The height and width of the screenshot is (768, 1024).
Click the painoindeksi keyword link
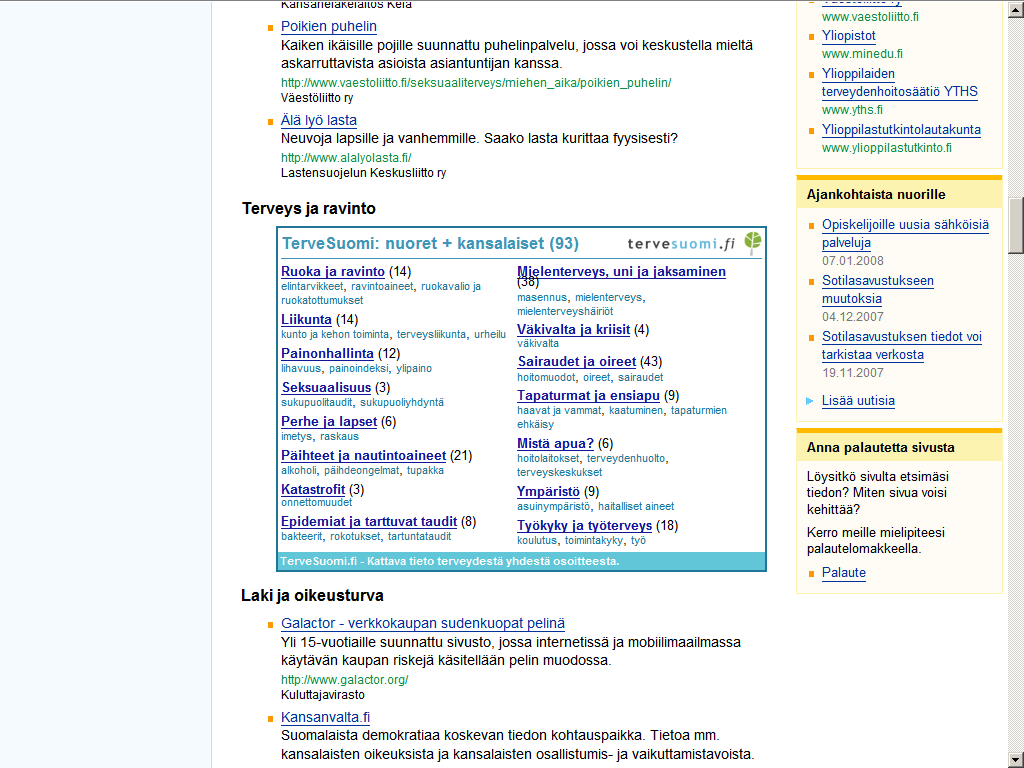[x=359, y=368]
